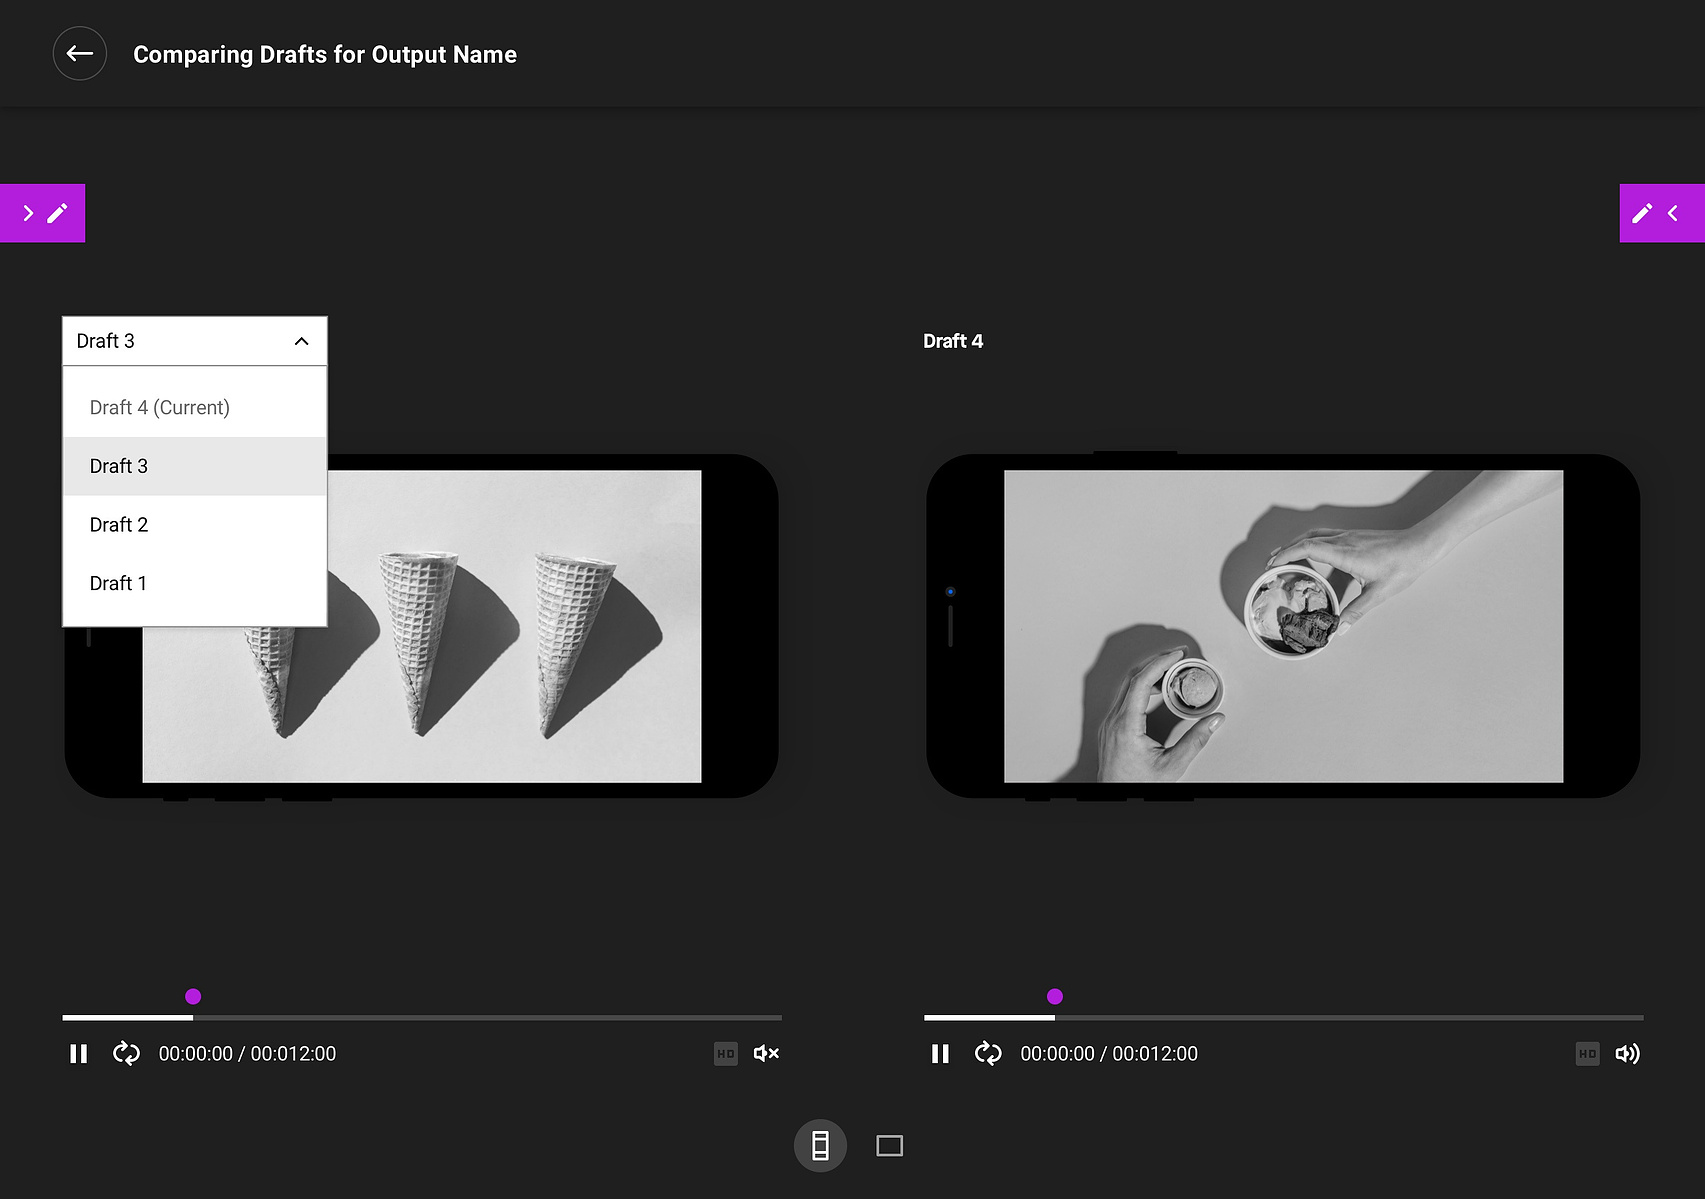This screenshot has width=1705, height=1199.
Task: Click the left video progress slider handle
Action: [193, 996]
